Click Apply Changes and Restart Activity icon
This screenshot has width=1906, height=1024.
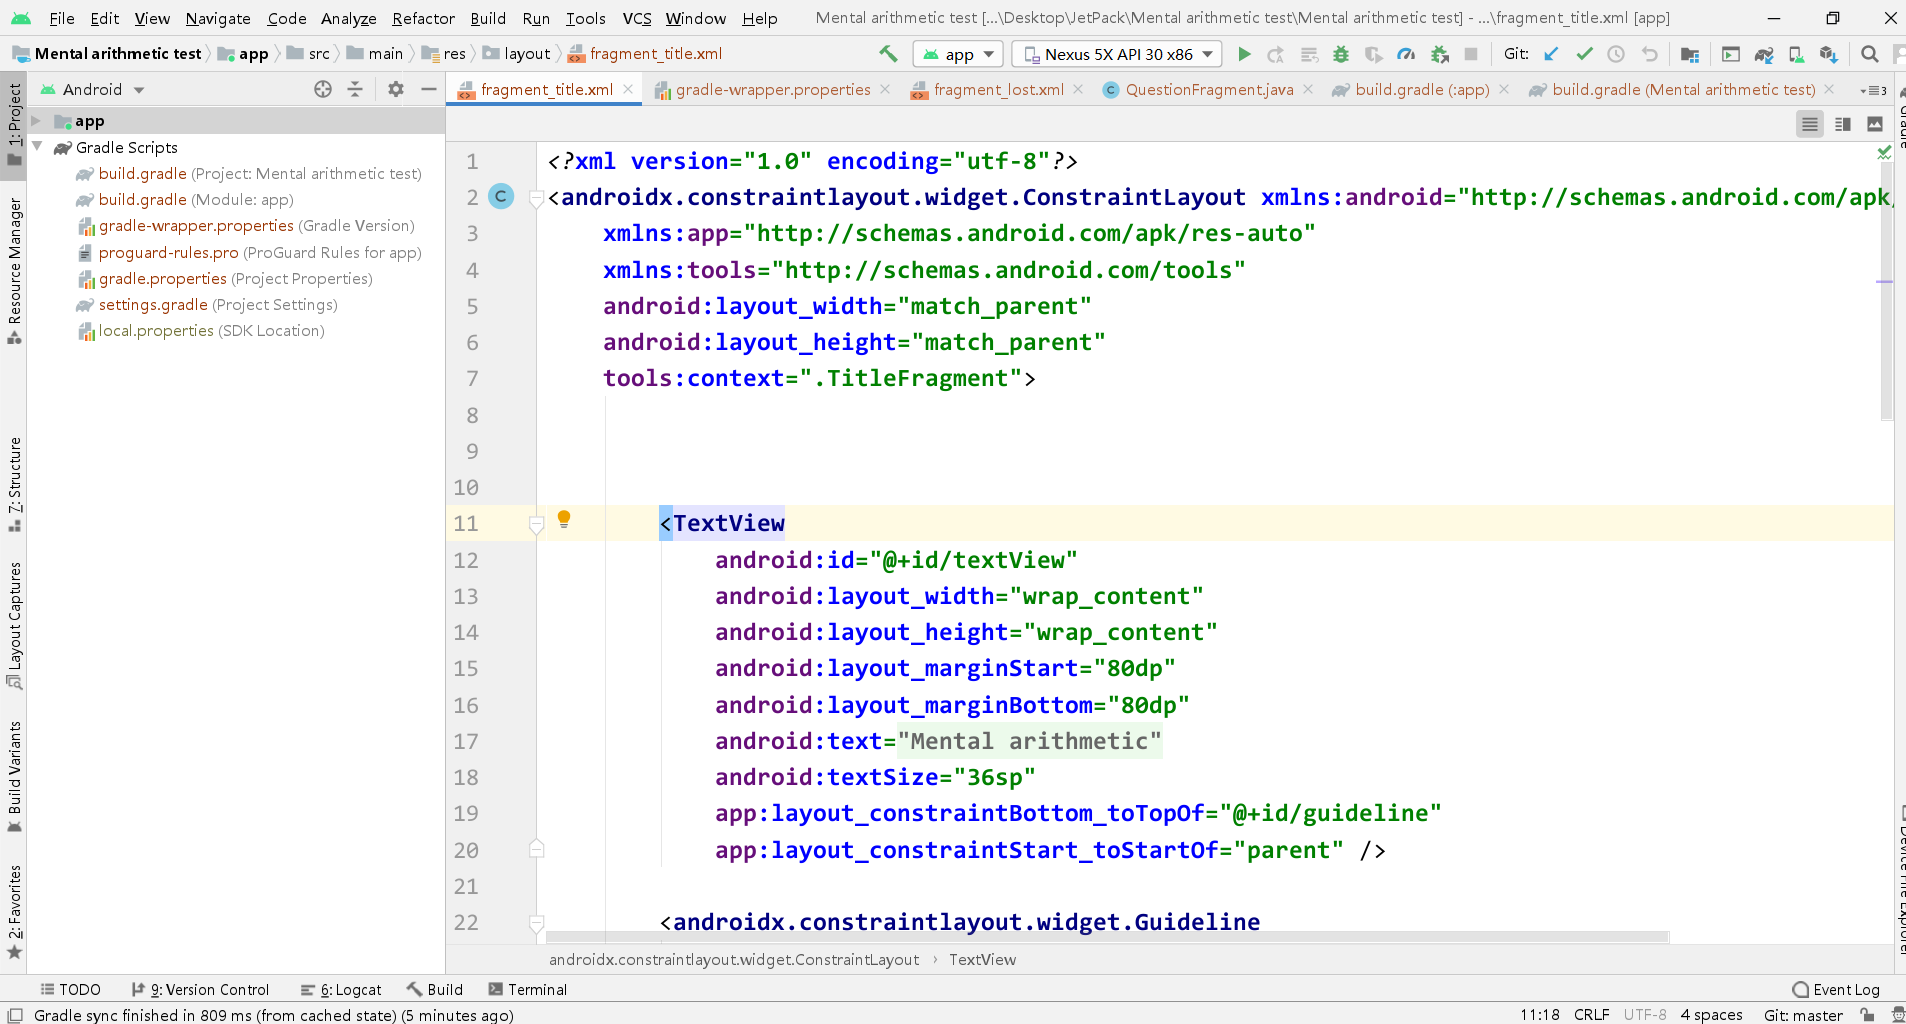(1276, 54)
